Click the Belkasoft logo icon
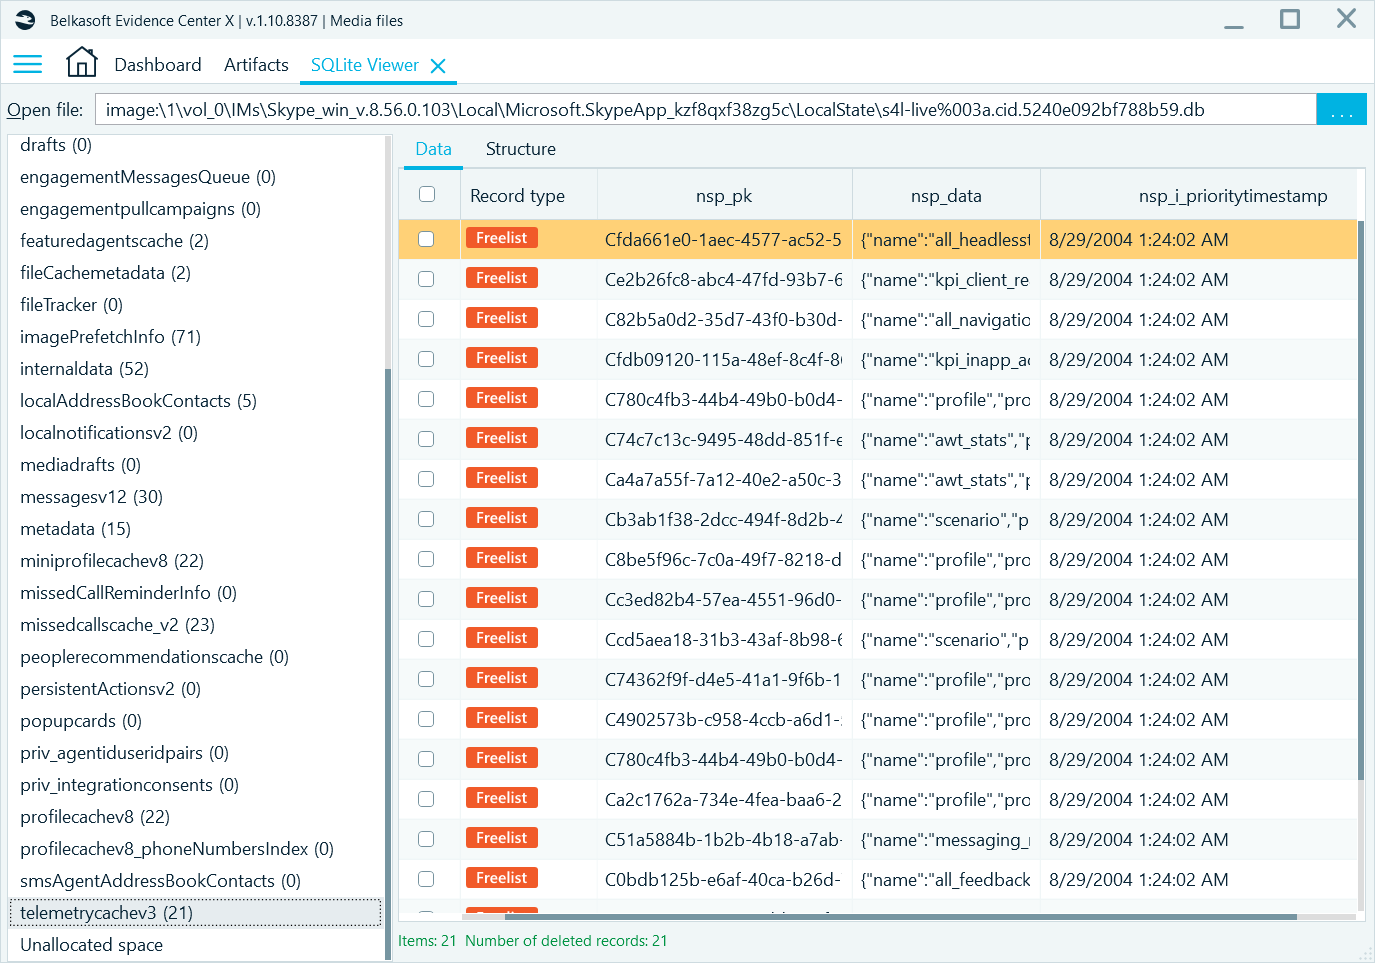The width and height of the screenshot is (1375, 963). pyautogui.click(x=25, y=20)
